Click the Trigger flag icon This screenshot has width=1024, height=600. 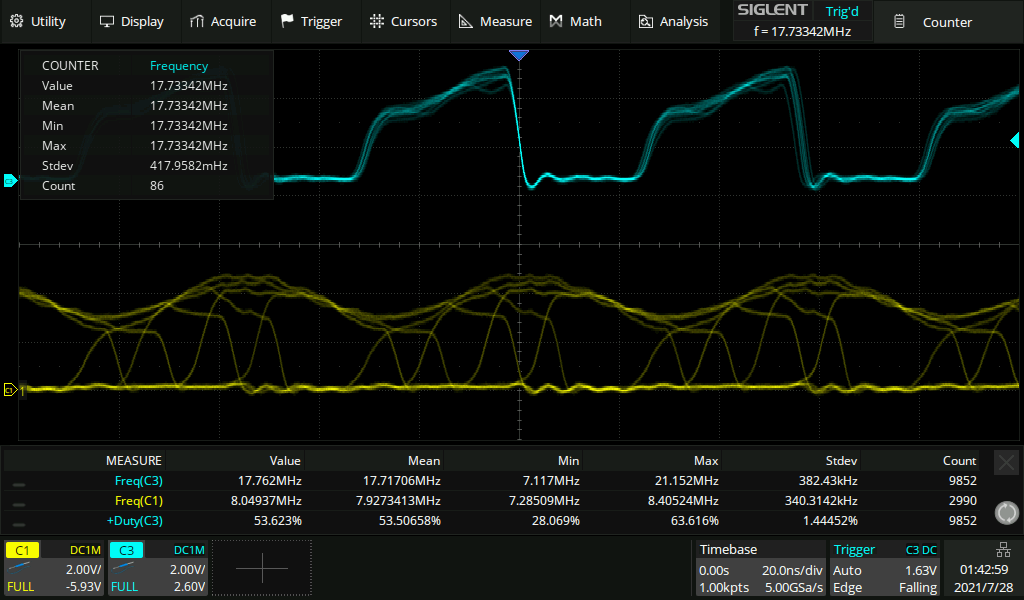287,21
